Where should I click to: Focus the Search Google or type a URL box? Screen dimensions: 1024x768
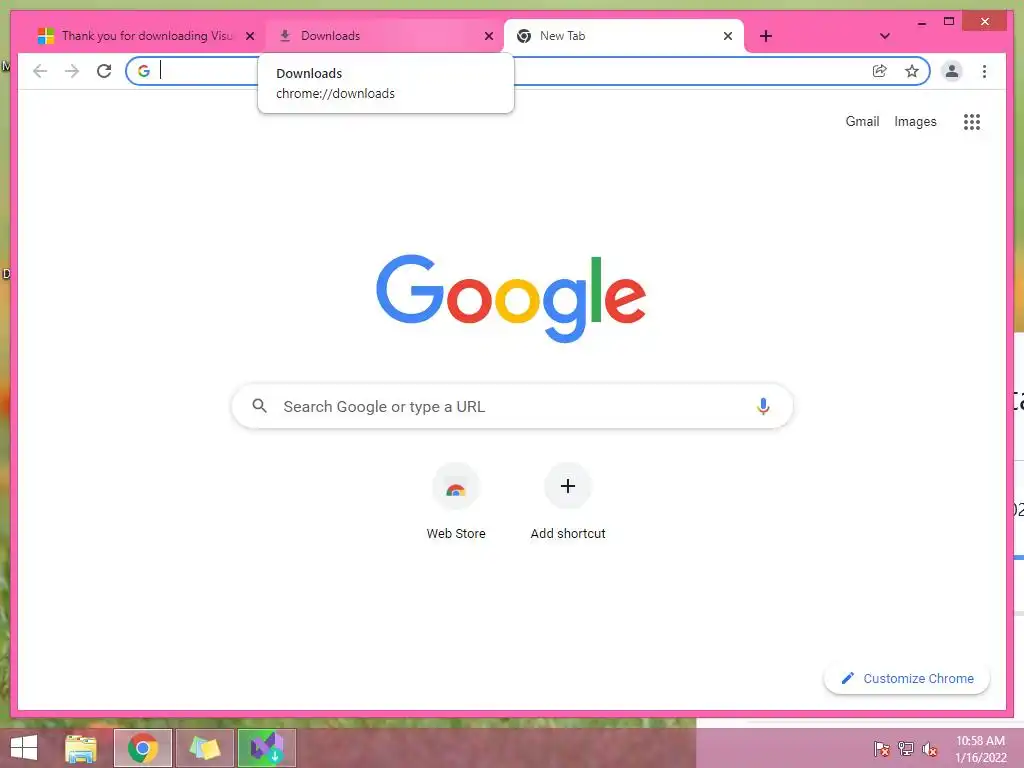click(x=512, y=406)
